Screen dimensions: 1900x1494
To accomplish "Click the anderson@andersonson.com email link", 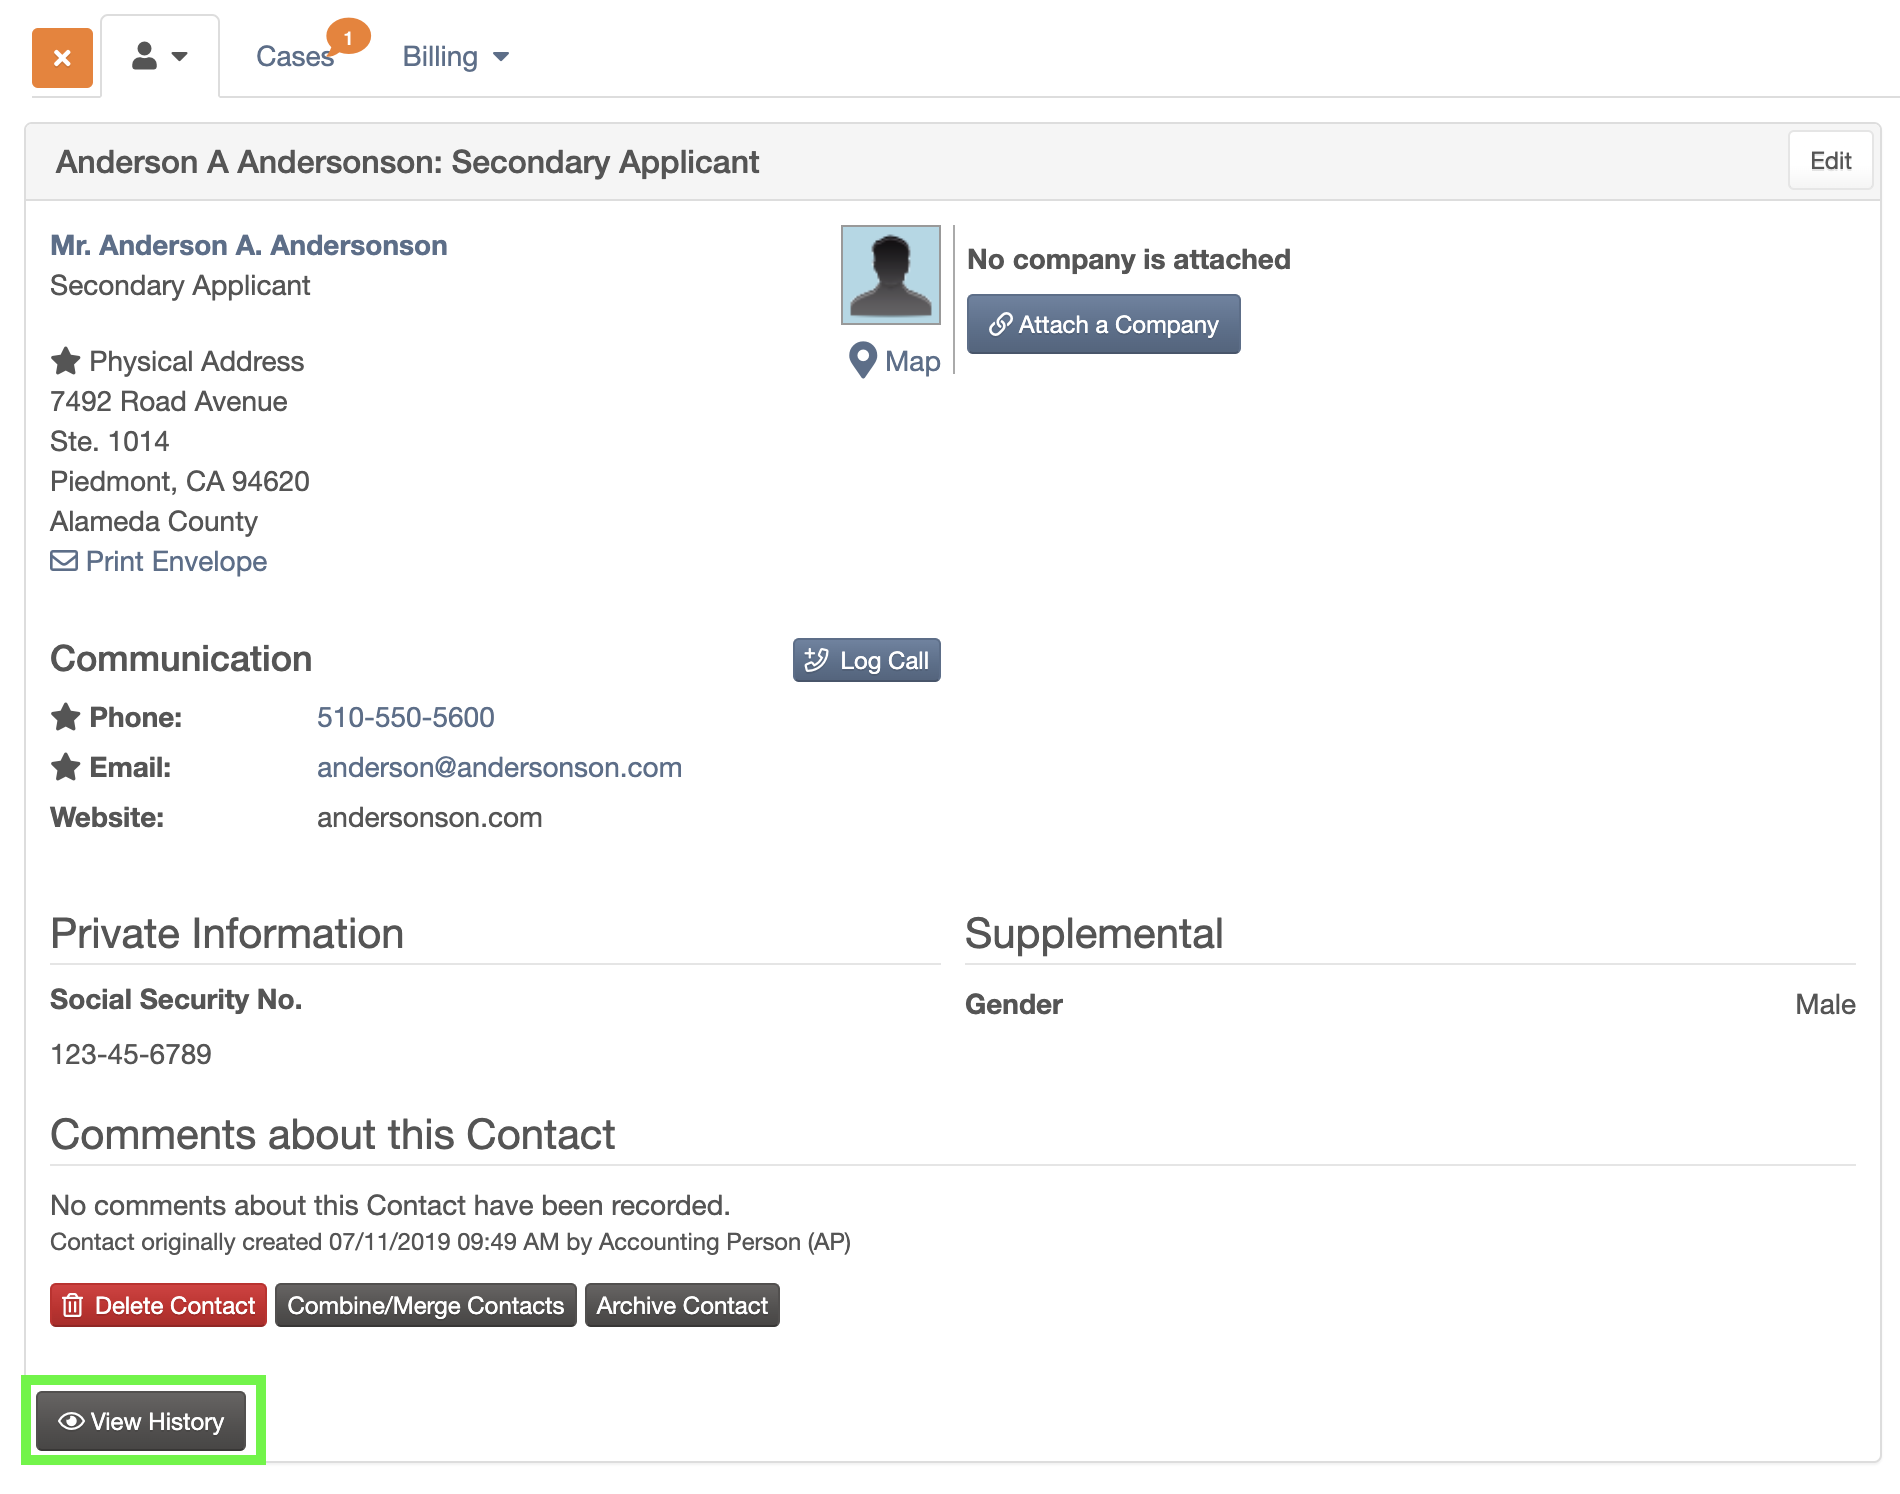I will point(499,767).
